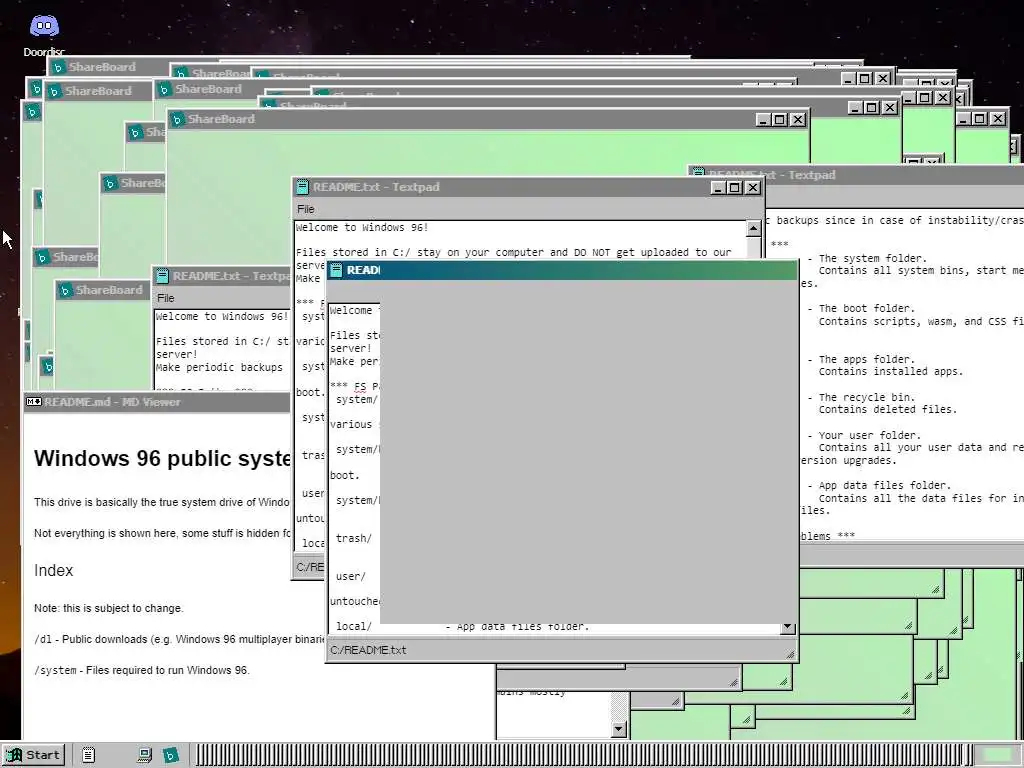Viewport: 1024px width, 768px height.
Task: Click the title icon of the small README.txt Textpad left of center
Action: point(162,276)
